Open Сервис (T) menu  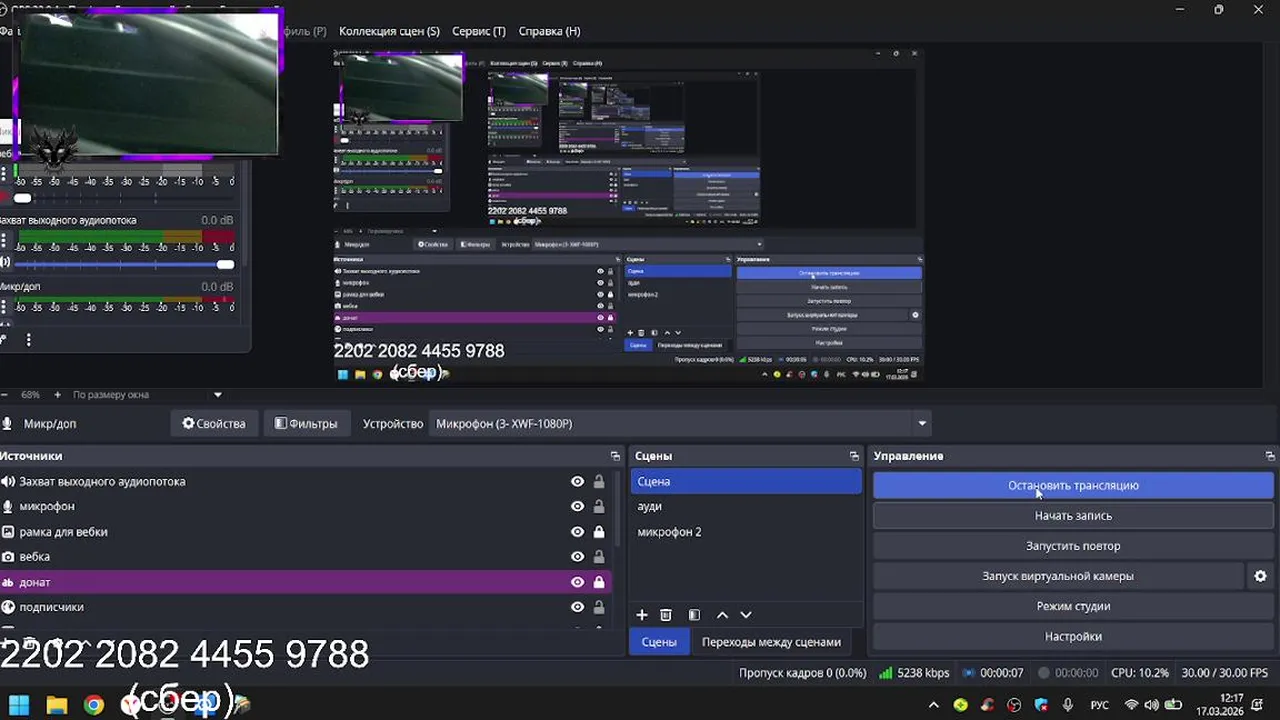tap(479, 31)
